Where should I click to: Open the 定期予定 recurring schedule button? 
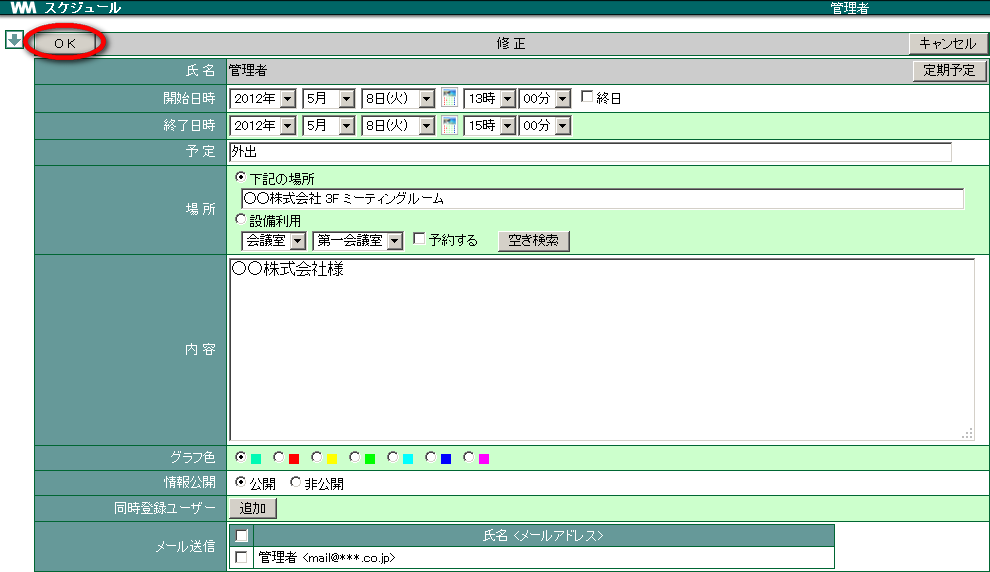point(949,70)
